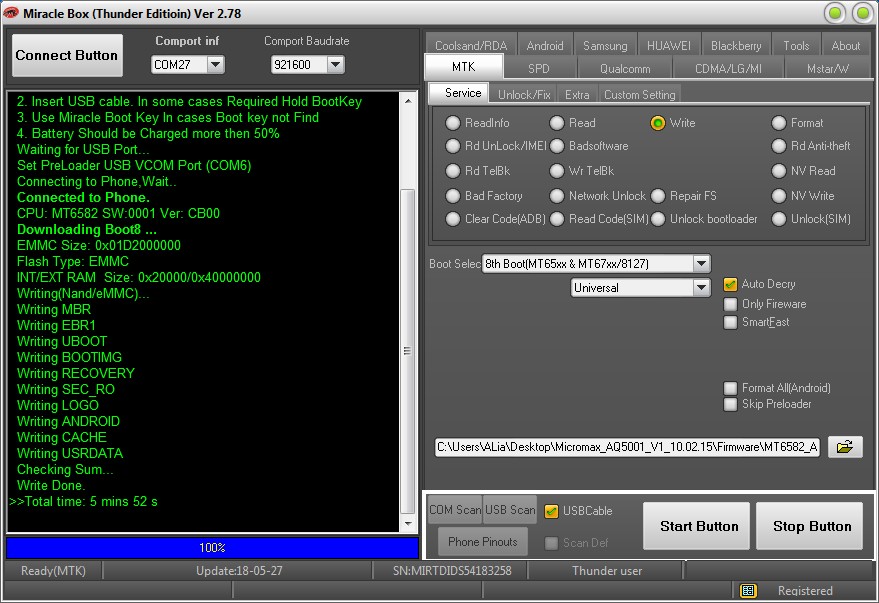Click the COM Scan button
The height and width of the screenshot is (603, 879).
coord(455,509)
